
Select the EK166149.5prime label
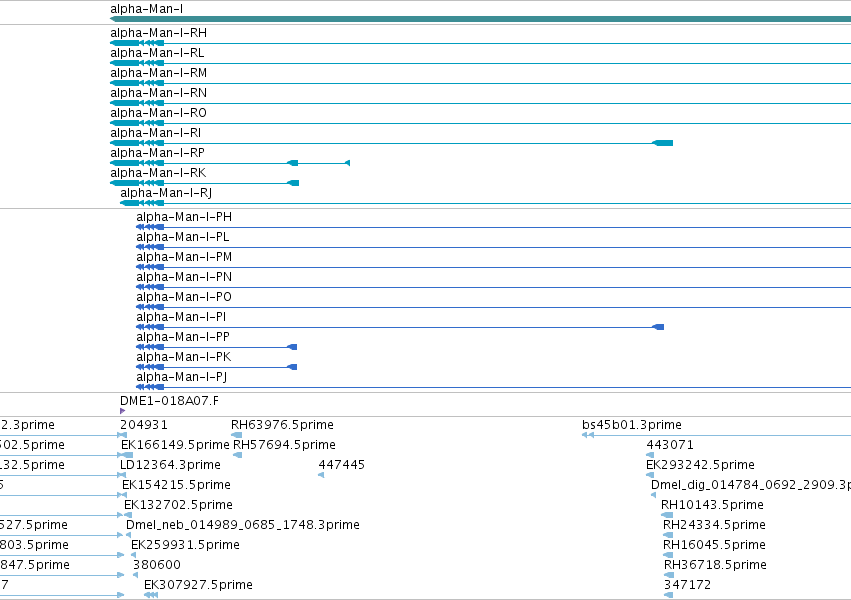[175, 445]
